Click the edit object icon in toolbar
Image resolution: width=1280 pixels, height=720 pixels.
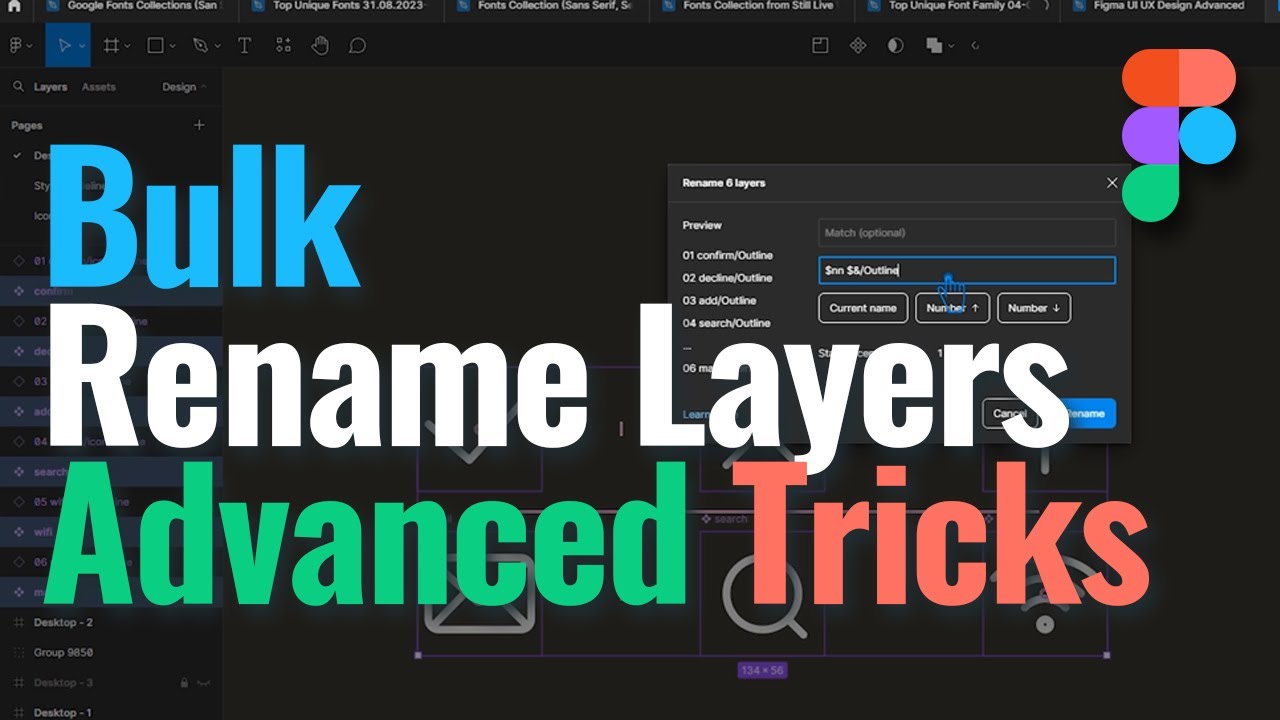click(x=820, y=46)
